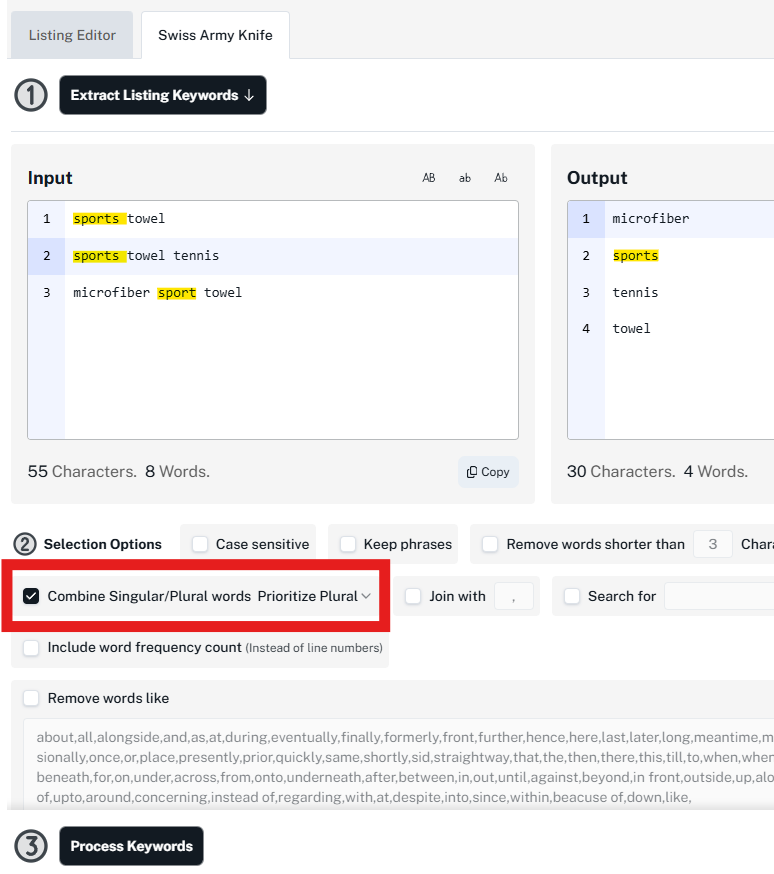Click the step 1 circled number icon

31,95
